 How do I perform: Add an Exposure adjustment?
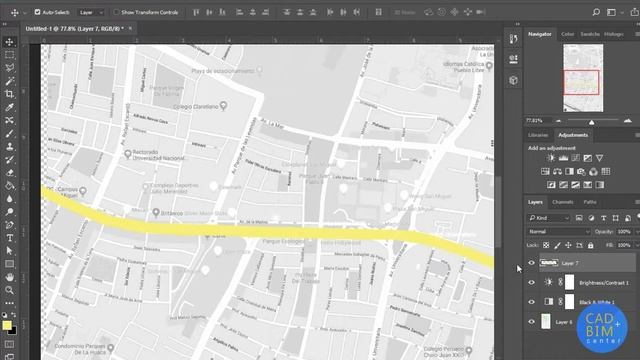click(587, 158)
